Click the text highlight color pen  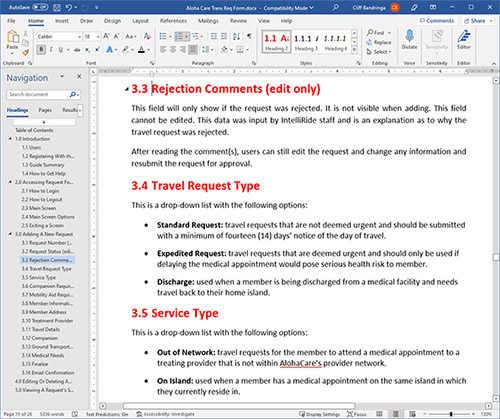coord(125,50)
